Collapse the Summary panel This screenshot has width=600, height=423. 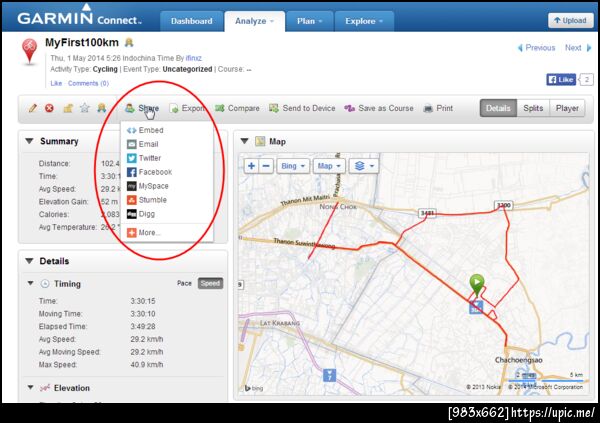point(29,141)
